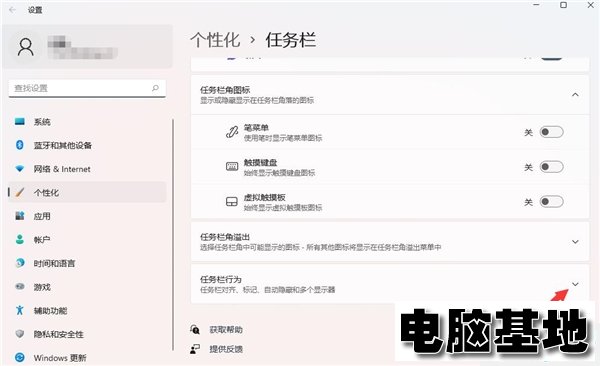600x366 pixels.
Task: Expand the 任务栏角溢出 section chevron
Action: pyautogui.click(x=575, y=242)
